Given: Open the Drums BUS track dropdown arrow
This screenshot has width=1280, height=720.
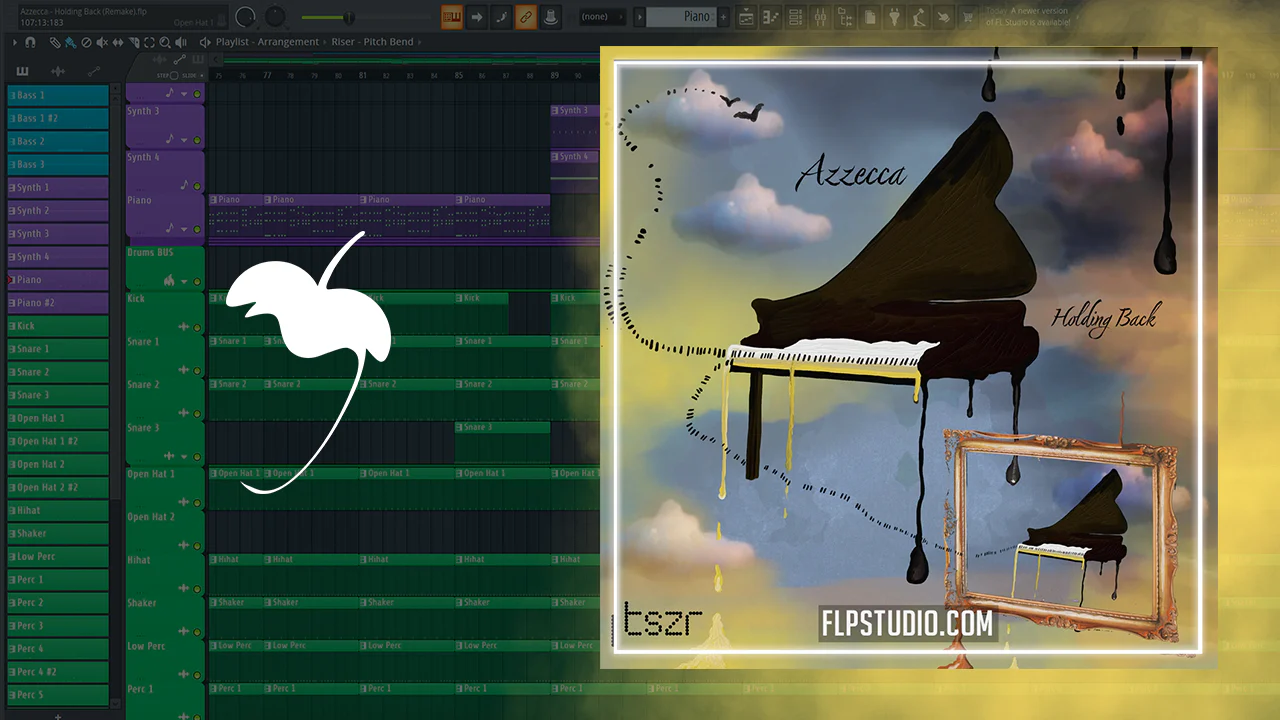Looking at the screenshot, I should [184, 282].
